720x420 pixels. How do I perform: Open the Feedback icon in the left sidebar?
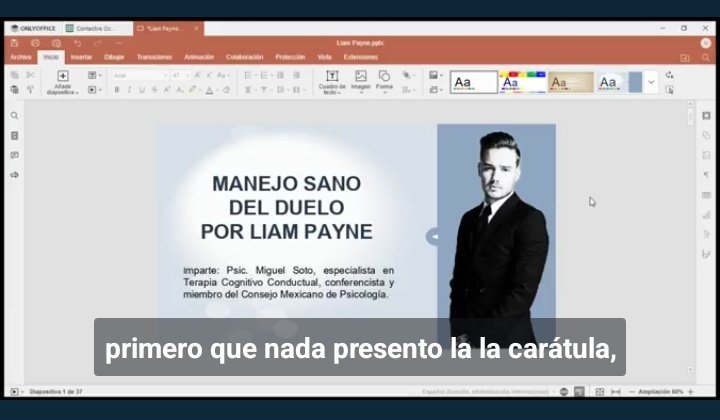point(15,175)
